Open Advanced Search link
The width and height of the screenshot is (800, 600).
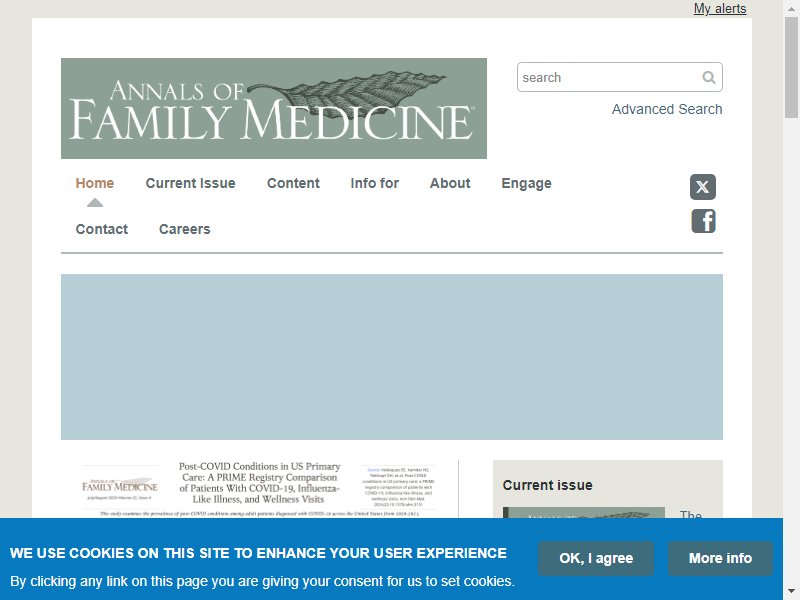tap(667, 109)
